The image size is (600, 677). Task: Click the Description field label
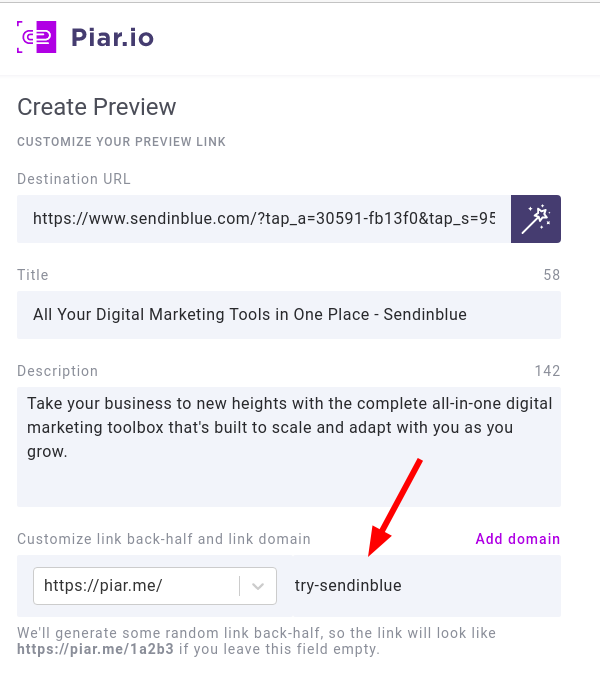click(57, 371)
